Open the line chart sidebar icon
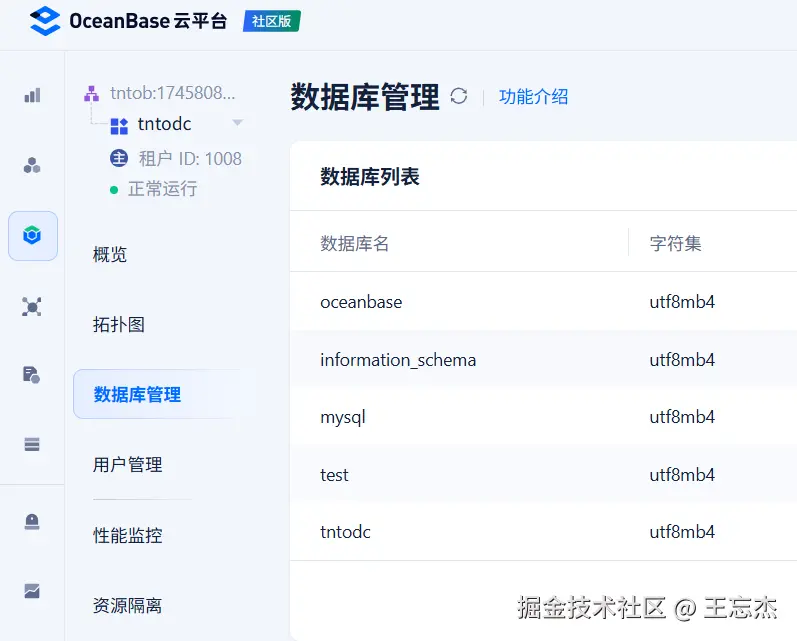Screen dimensions: 797x641 click(32, 591)
